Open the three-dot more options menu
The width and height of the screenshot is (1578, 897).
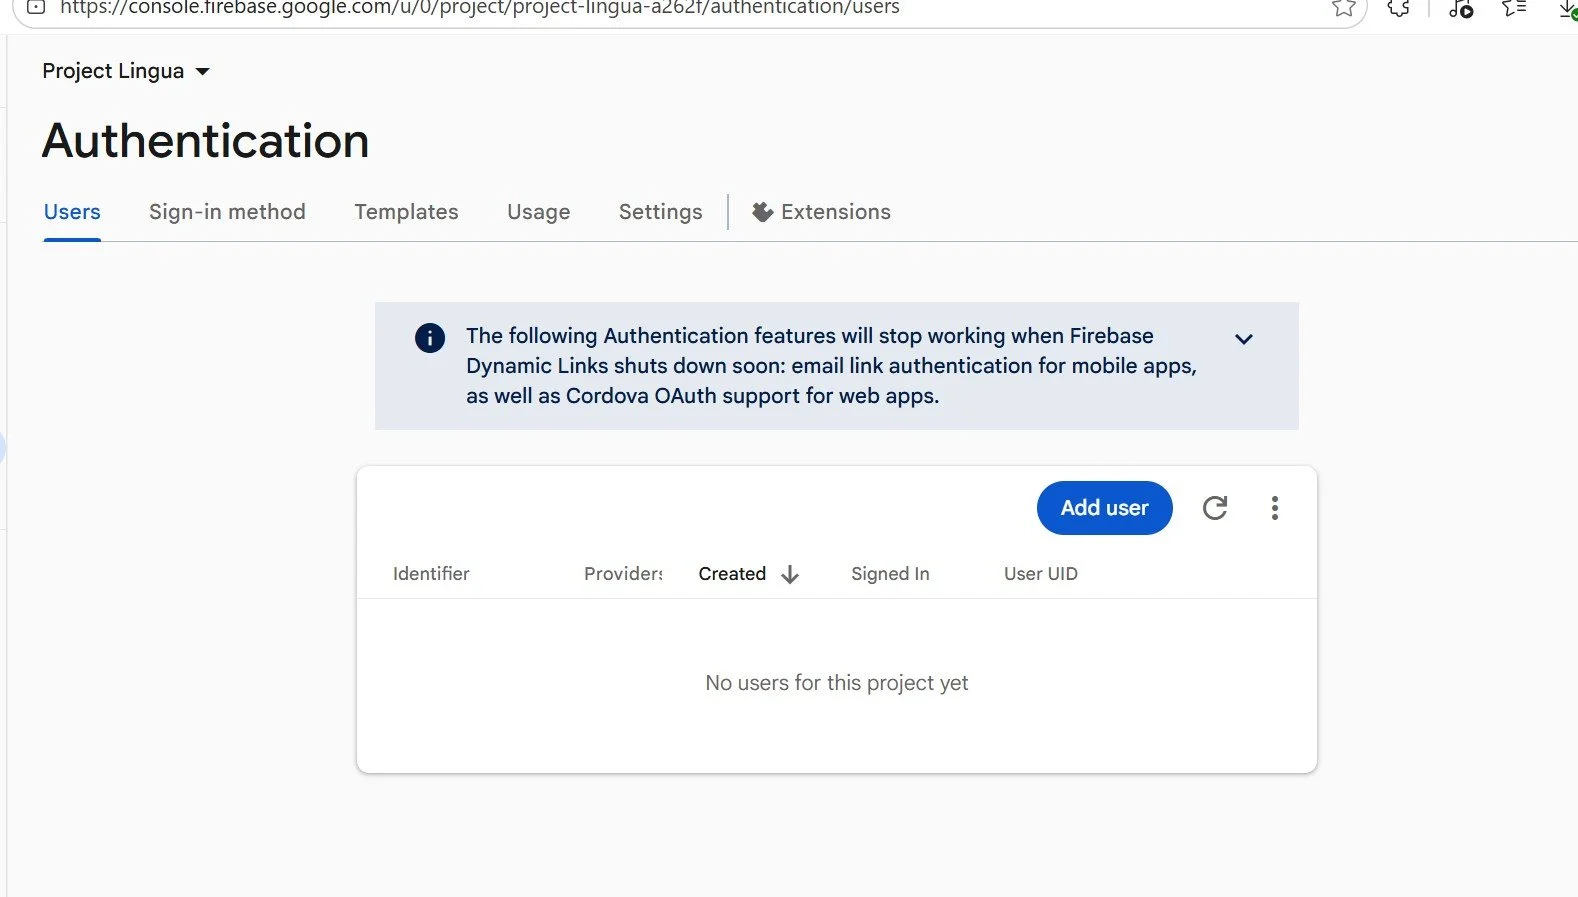point(1274,508)
